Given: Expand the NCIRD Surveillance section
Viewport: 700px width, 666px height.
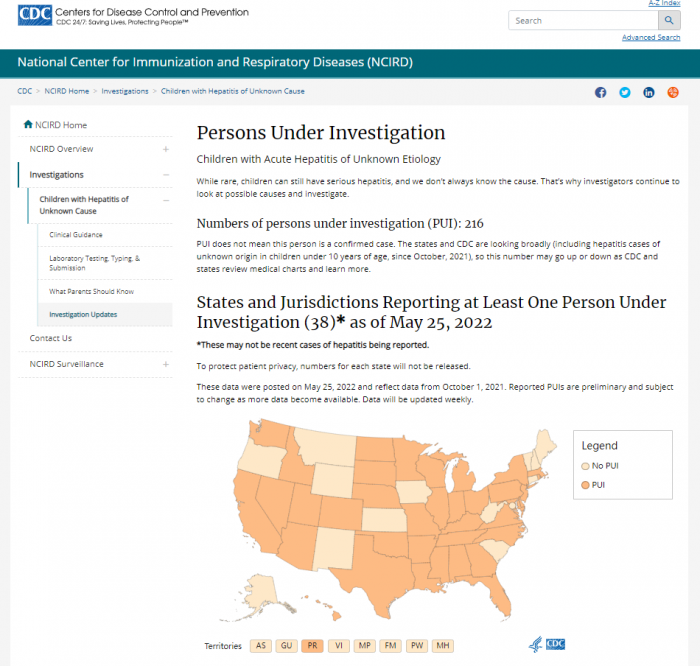Looking at the screenshot, I should click(166, 364).
